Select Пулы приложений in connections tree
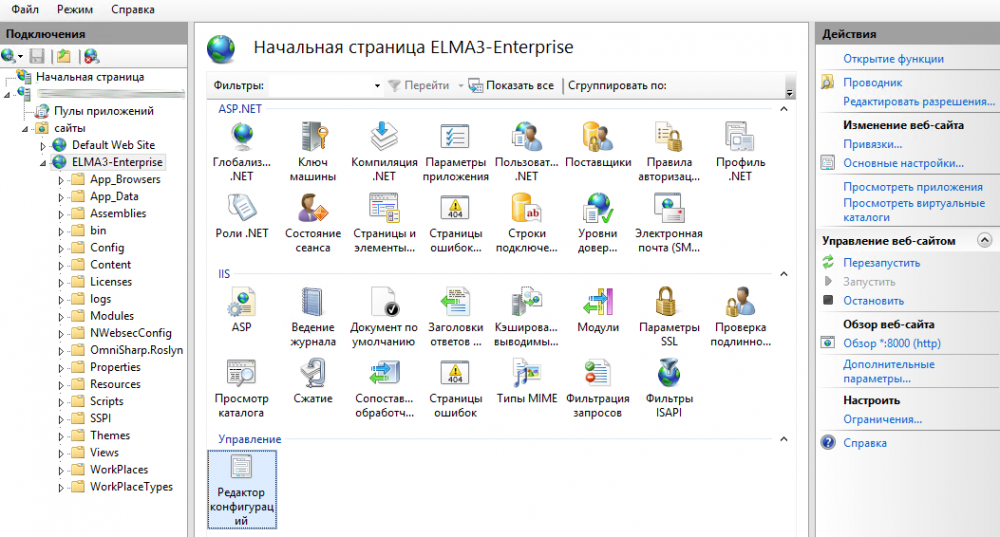This screenshot has height=537, width=1000. [x=103, y=111]
